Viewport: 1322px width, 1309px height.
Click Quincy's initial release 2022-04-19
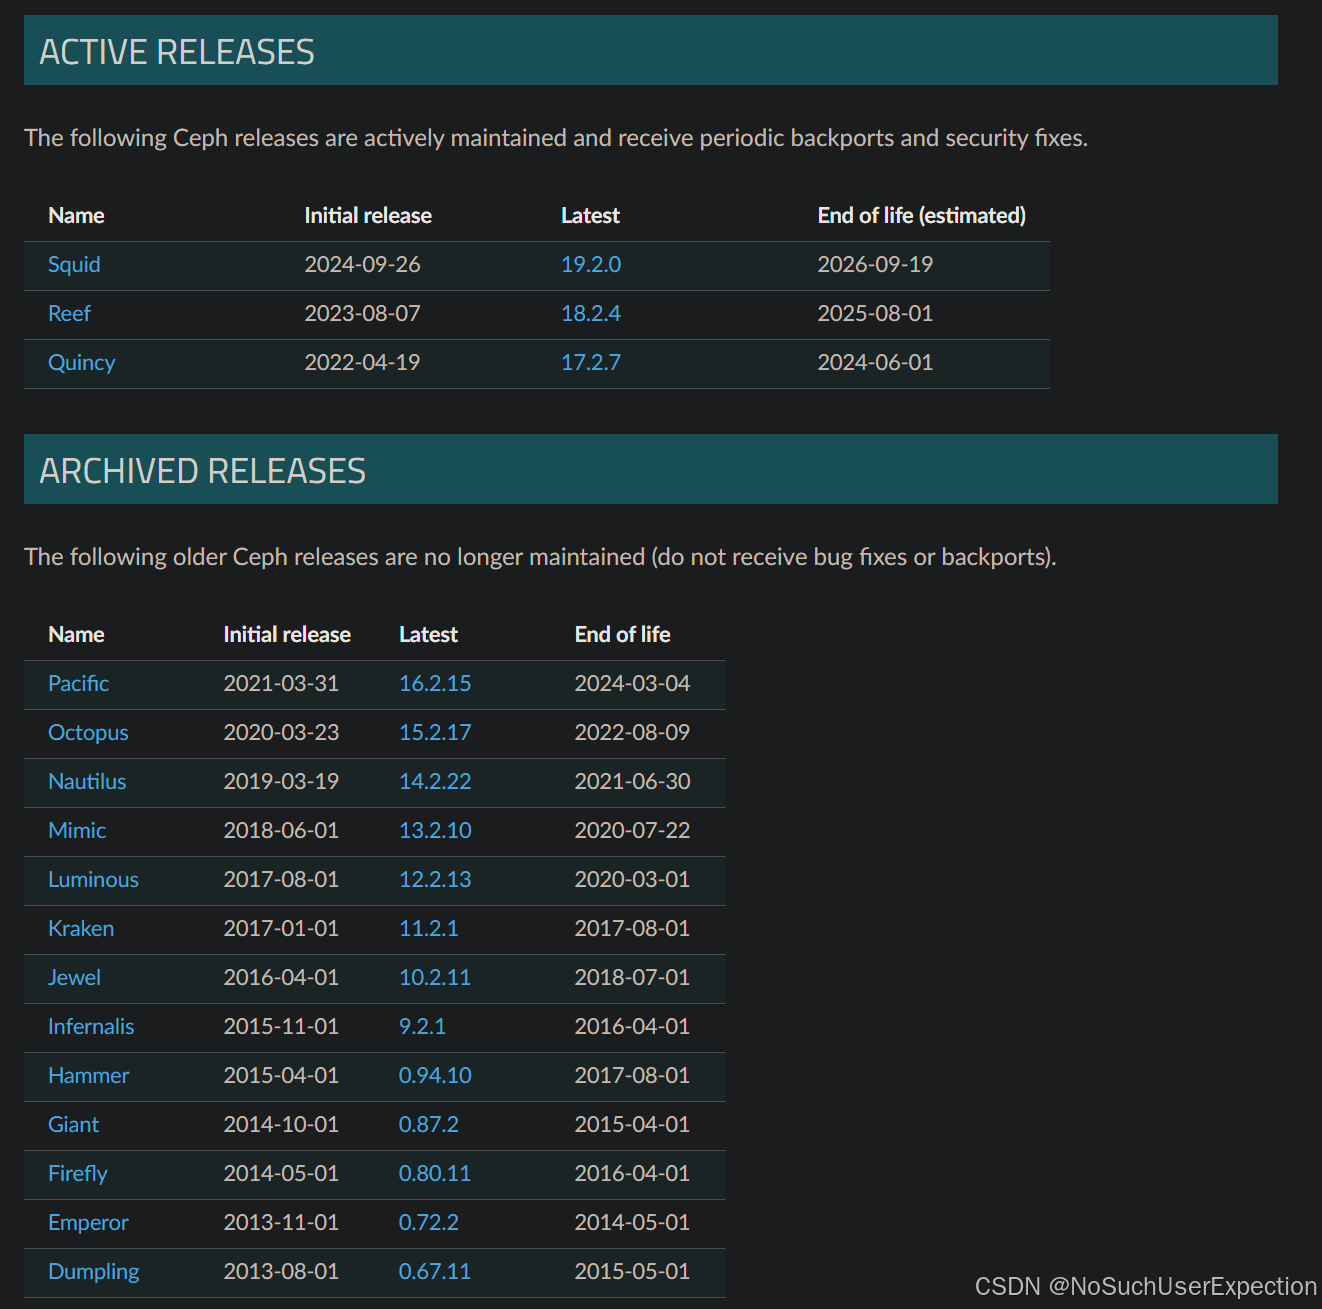362,363
